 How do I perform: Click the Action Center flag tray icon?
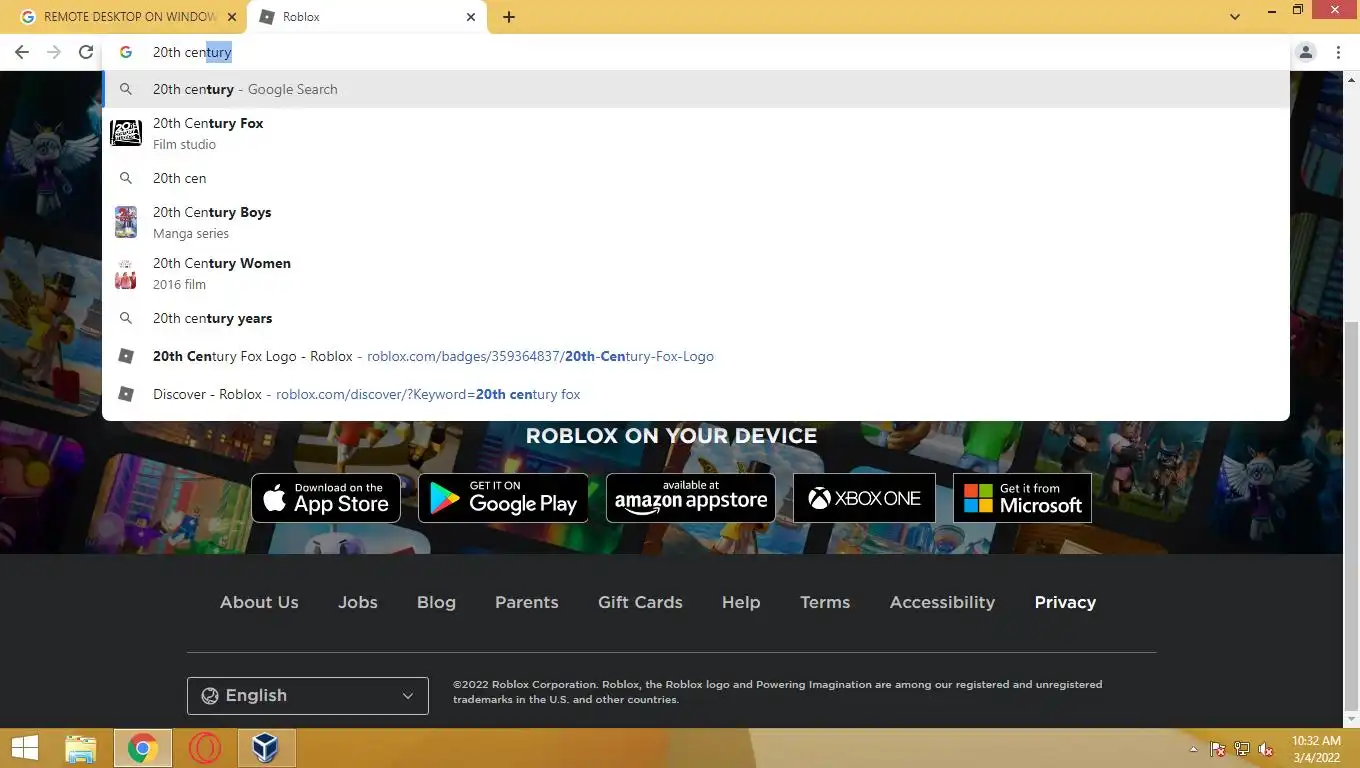pos(1218,749)
